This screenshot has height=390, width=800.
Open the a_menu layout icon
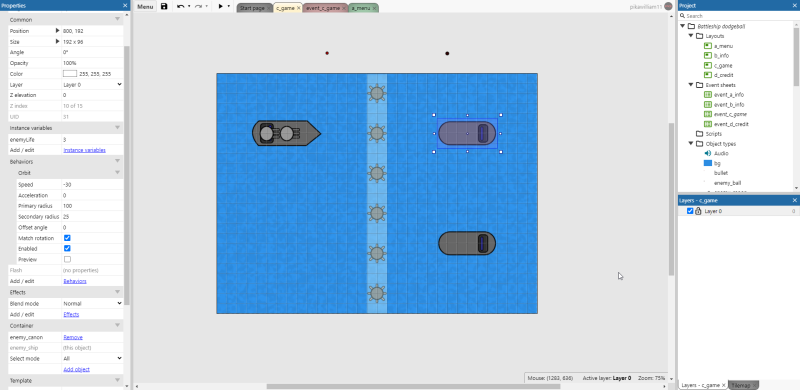pyautogui.click(x=708, y=46)
